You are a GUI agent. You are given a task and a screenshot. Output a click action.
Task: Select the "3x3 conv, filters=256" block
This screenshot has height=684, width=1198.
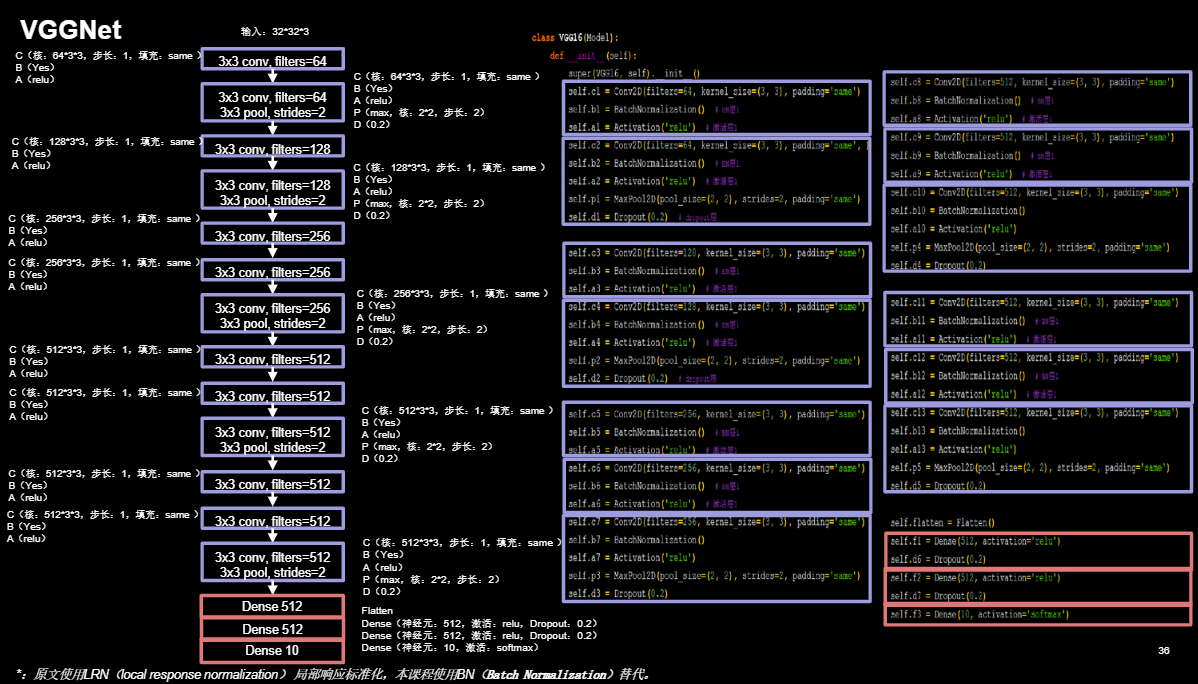(x=272, y=233)
